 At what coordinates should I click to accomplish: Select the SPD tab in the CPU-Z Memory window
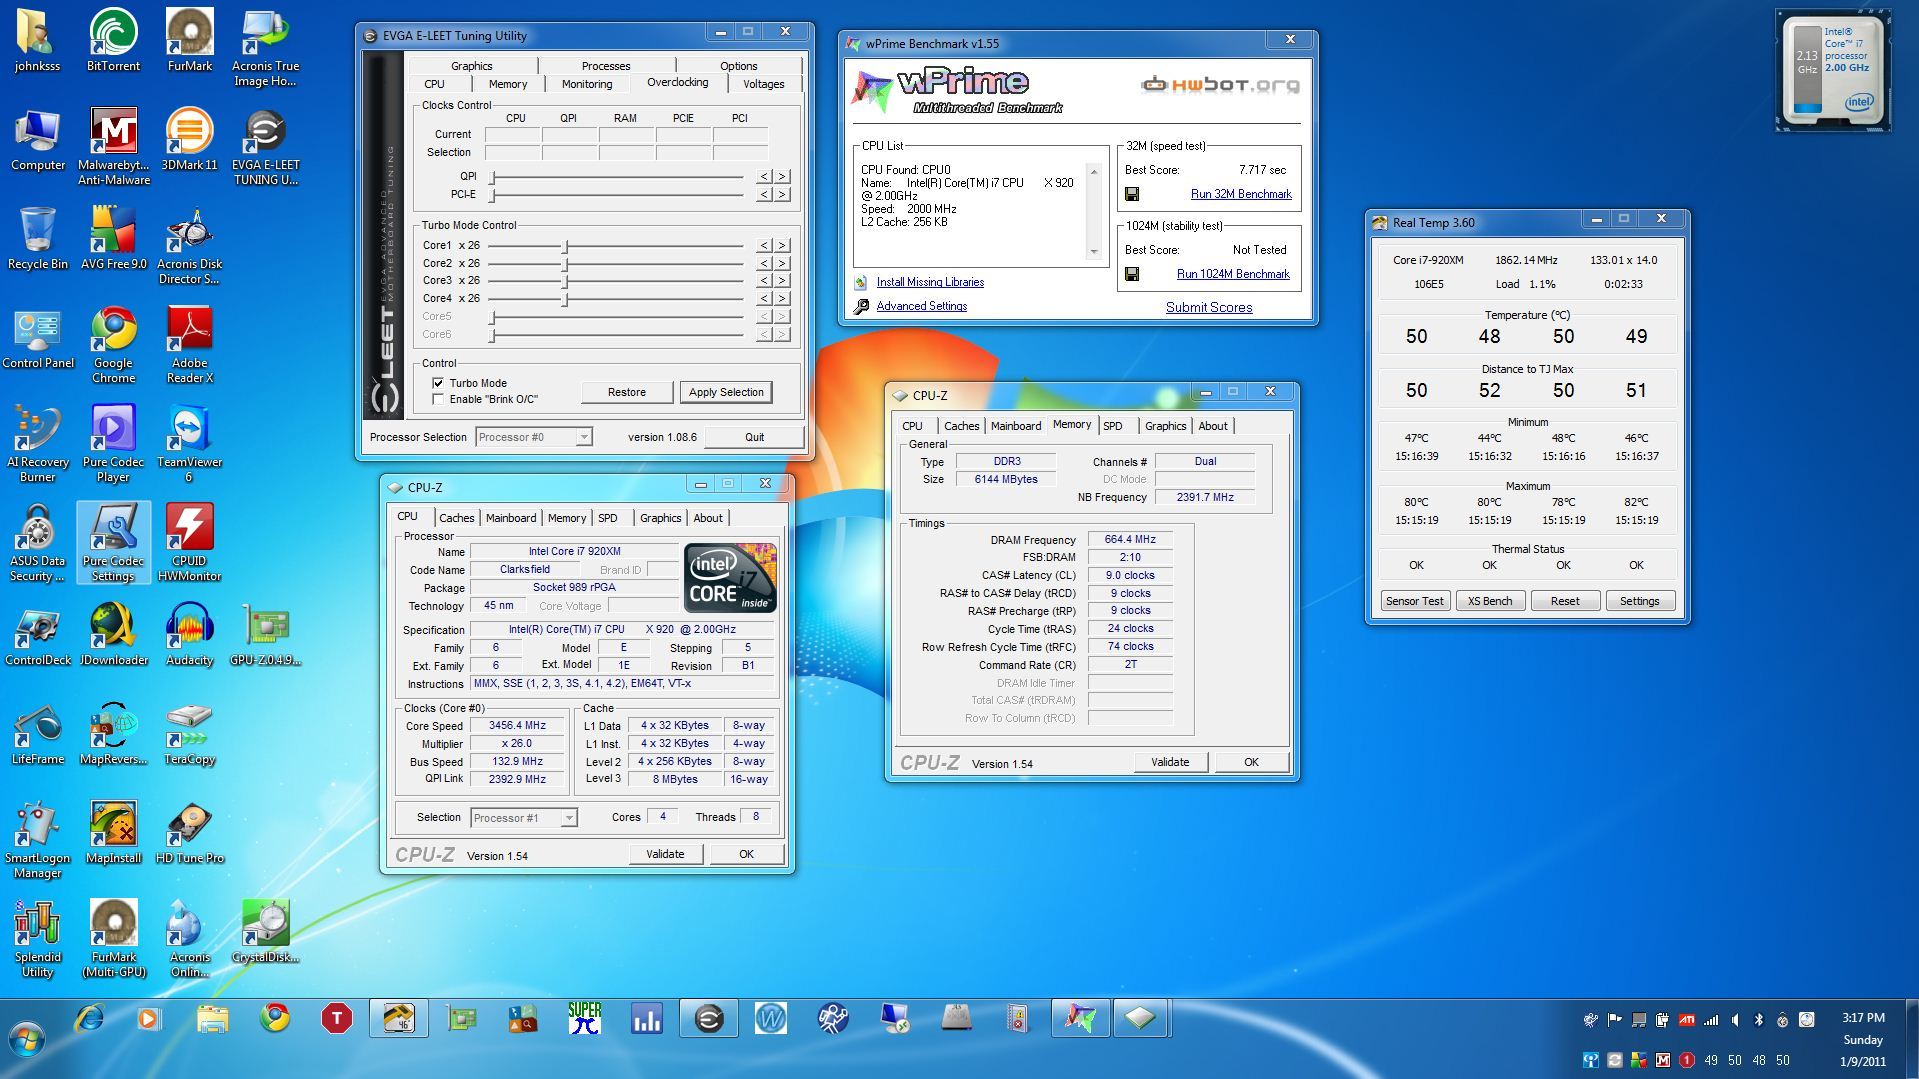point(1112,426)
